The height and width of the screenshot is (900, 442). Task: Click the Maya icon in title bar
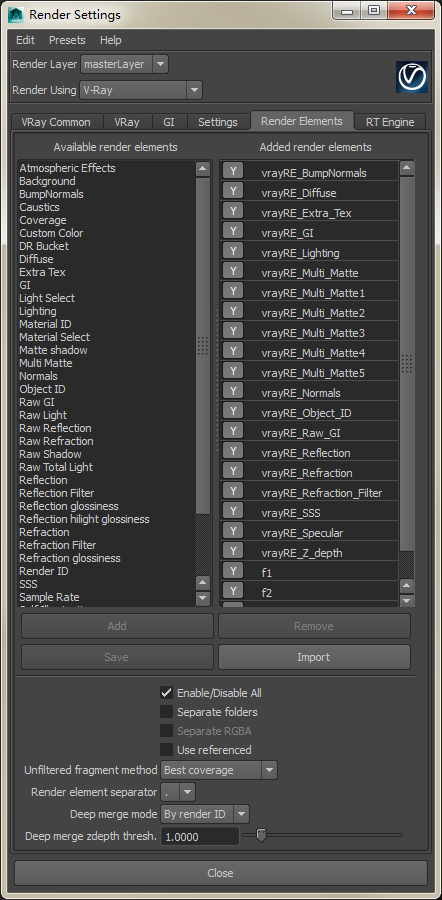pos(15,14)
